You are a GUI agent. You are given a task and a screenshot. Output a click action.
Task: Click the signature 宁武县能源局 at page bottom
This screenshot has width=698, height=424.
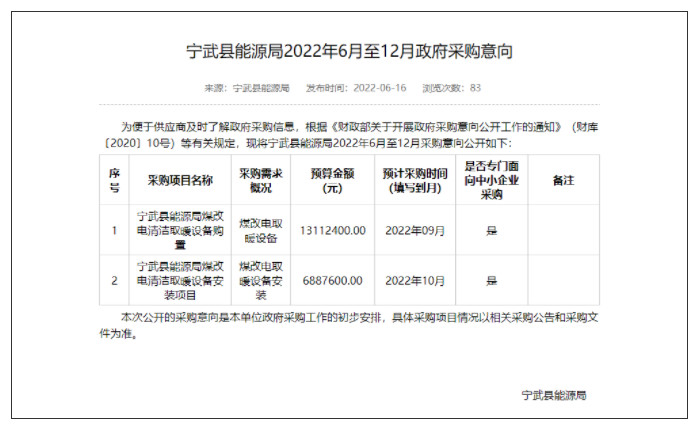[554, 395]
